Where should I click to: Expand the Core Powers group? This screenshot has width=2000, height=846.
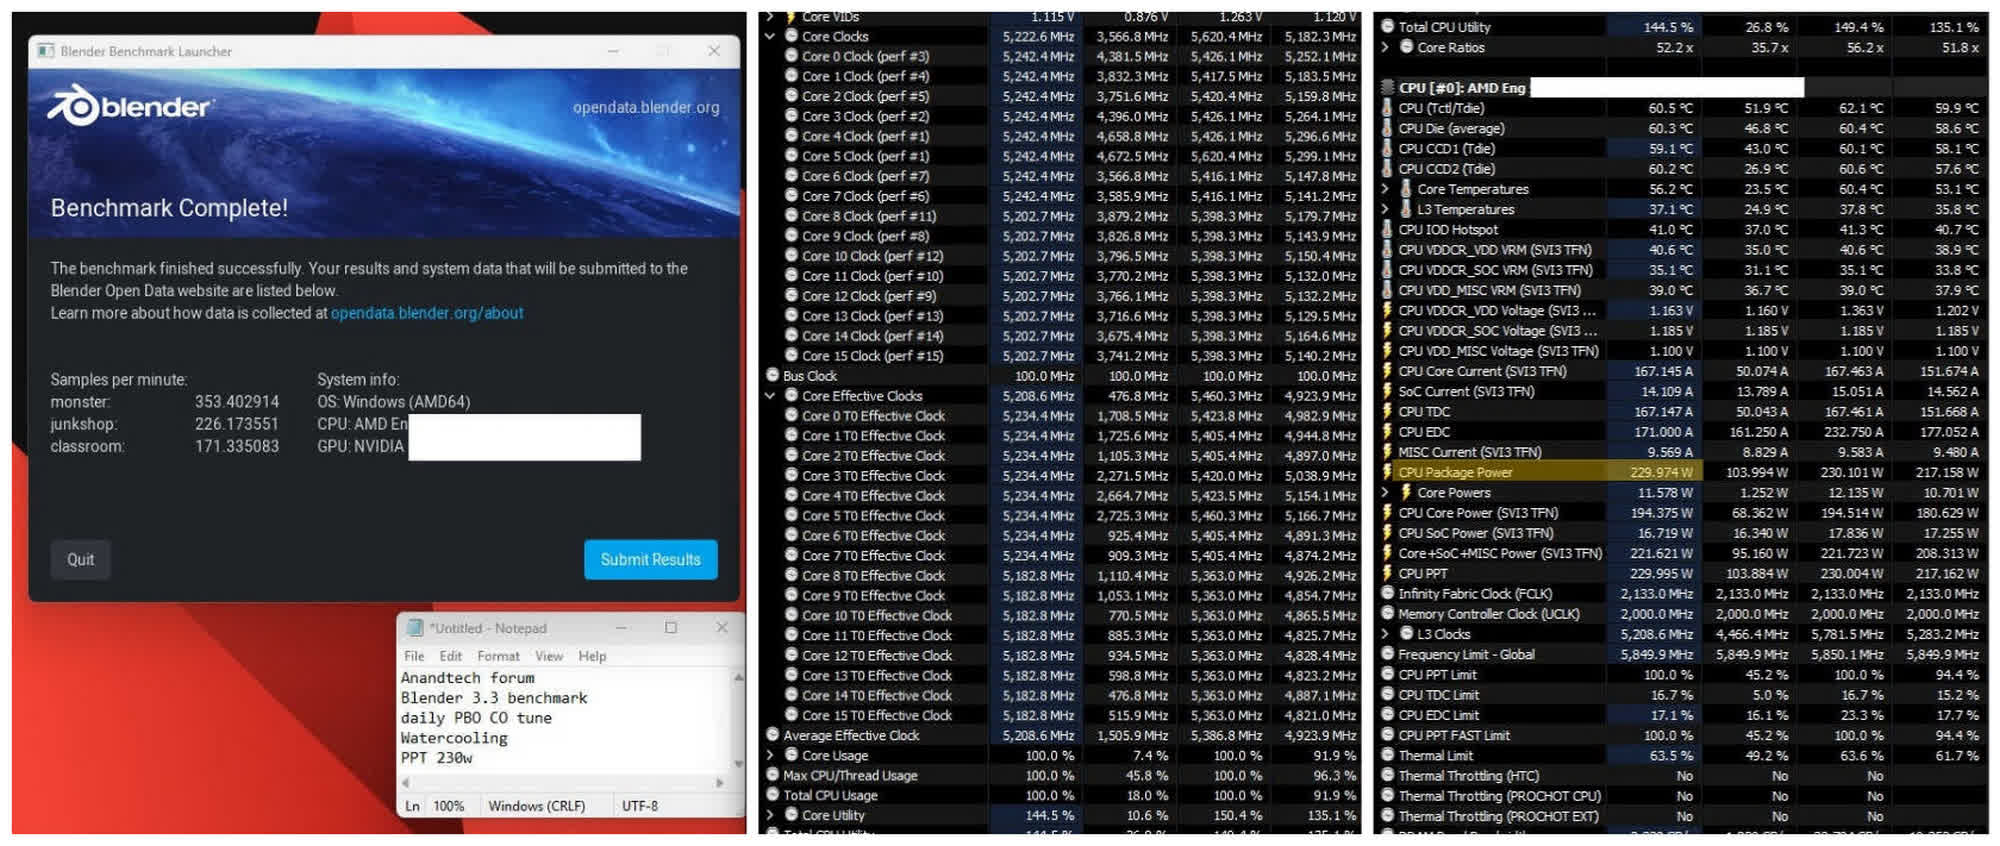click(x=1385, y=492)
